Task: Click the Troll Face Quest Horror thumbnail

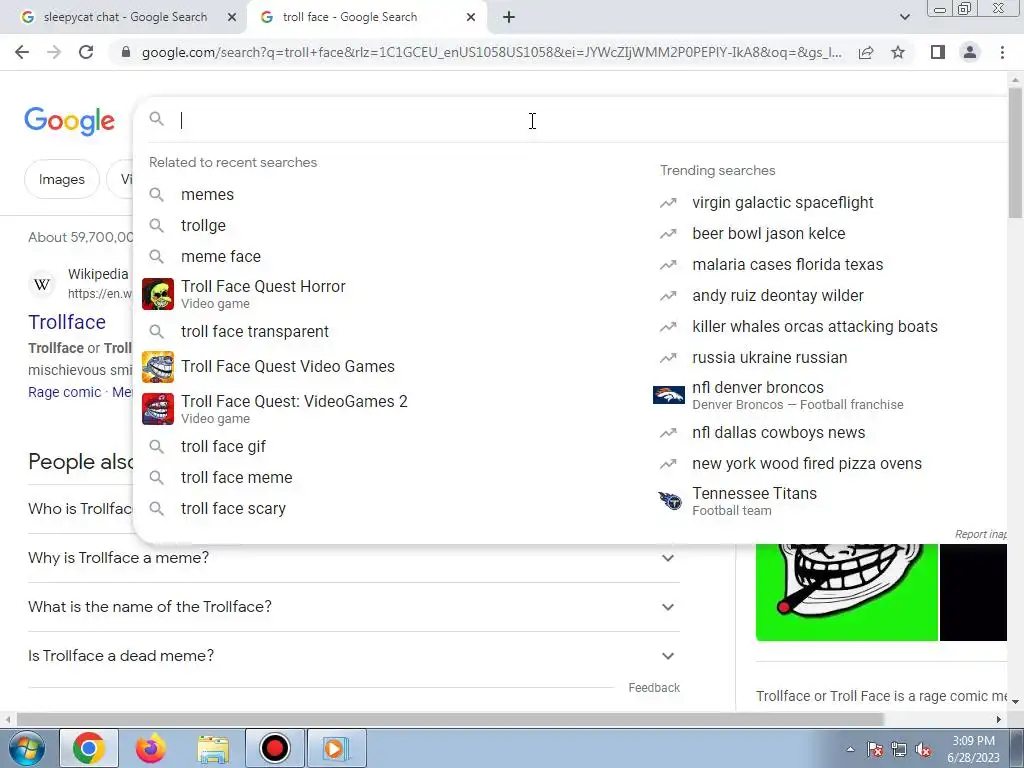Action: (x=158, y=294)
